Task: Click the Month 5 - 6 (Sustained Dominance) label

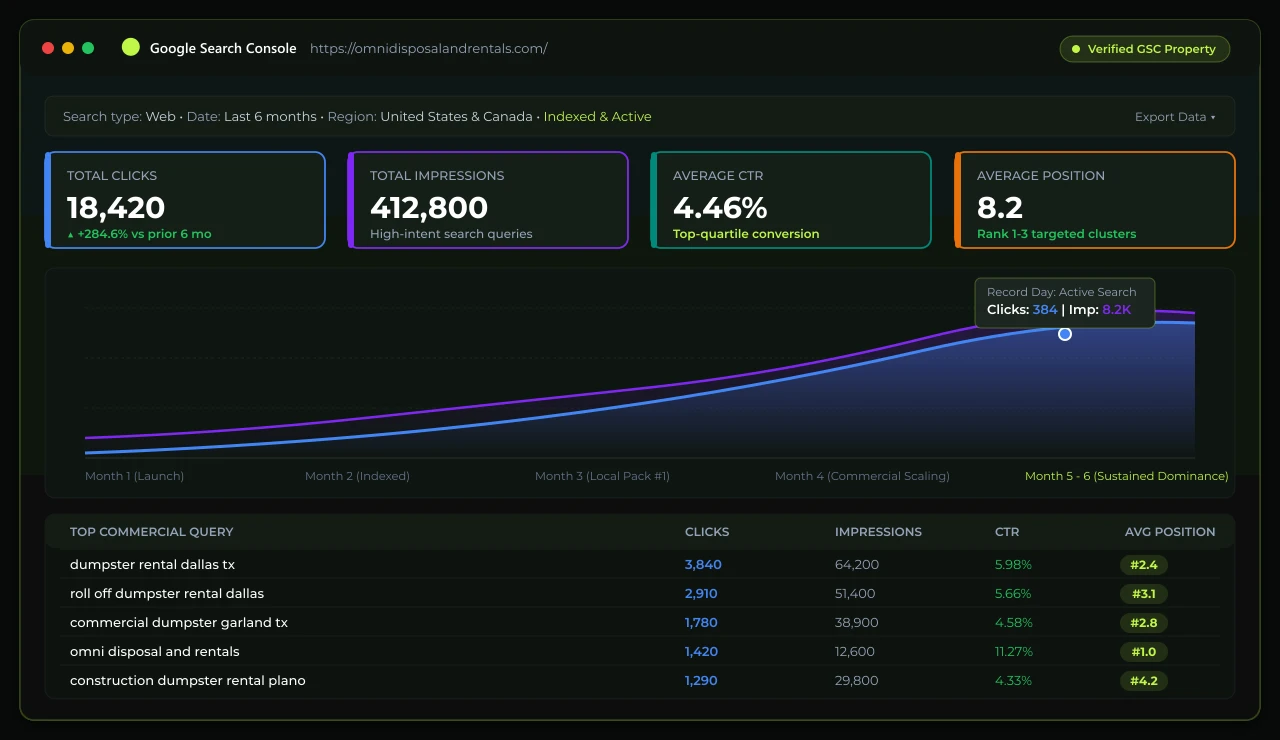Action: click(x=1127, y=476)
